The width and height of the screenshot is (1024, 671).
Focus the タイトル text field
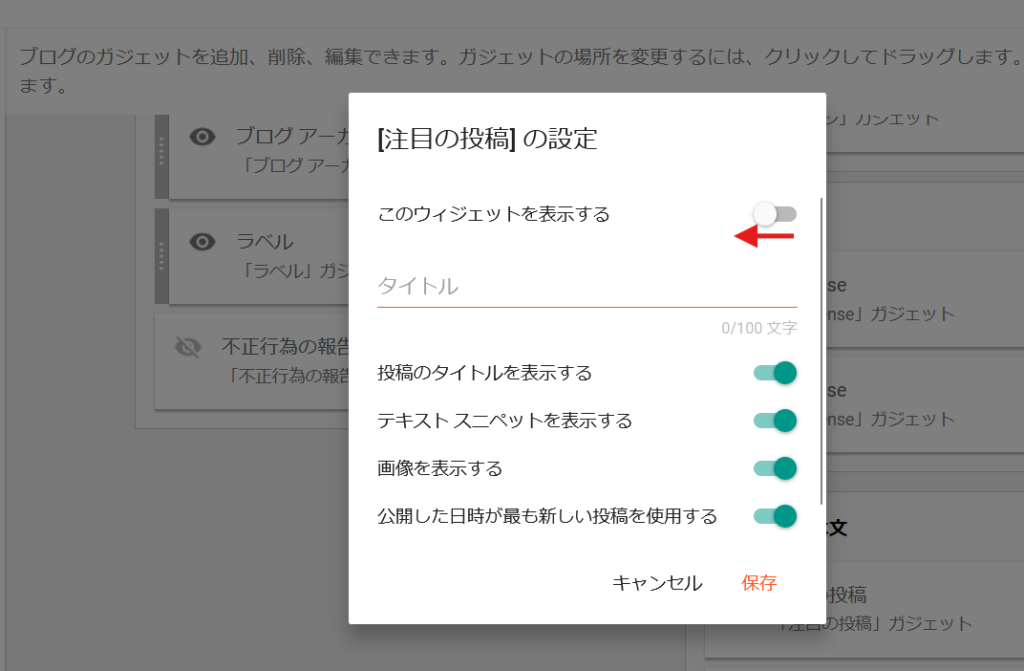pyautogui.click(x=587, y=287)
